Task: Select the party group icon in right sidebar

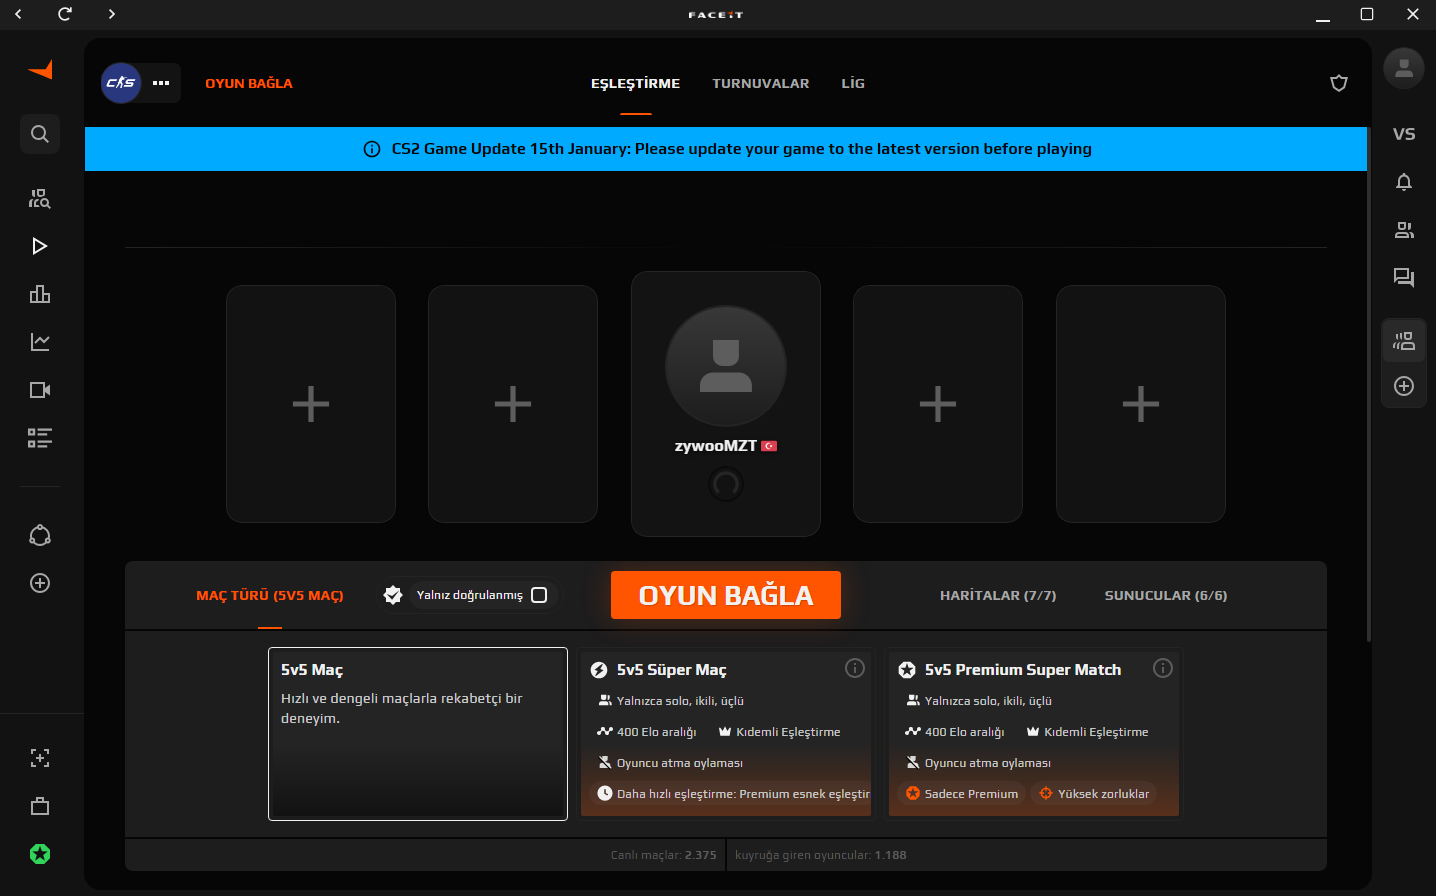Action: point(1404,342)
